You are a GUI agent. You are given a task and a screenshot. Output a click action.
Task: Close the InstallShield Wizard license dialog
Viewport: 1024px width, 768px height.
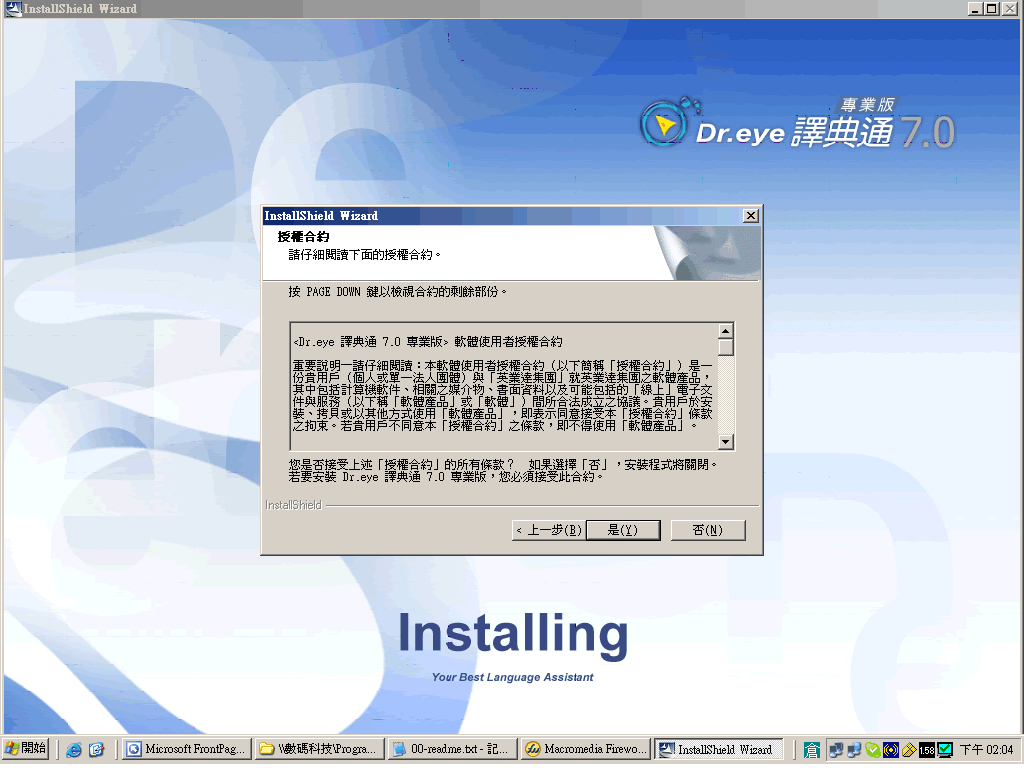point(751,216)
